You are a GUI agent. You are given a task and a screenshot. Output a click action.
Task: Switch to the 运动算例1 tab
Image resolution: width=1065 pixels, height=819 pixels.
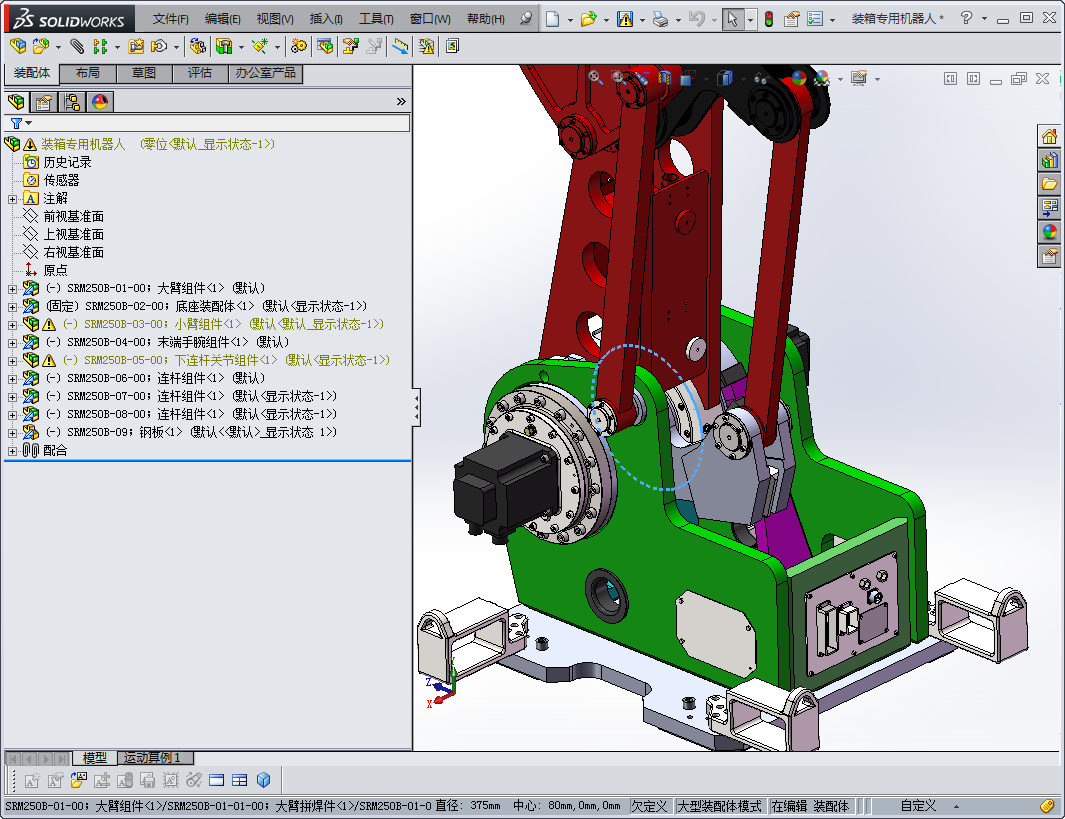pyautogui.click(x=153, y=758)
